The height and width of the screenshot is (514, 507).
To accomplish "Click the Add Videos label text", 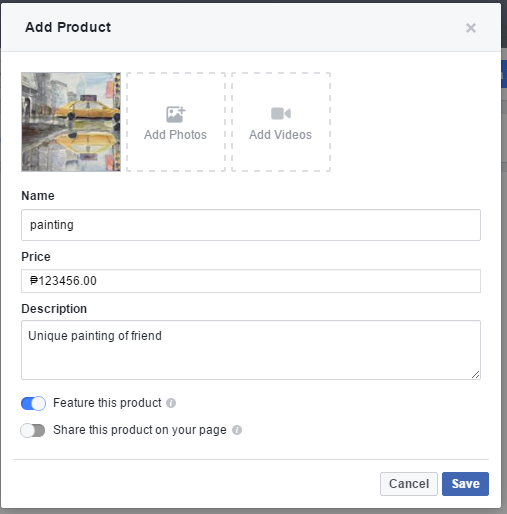I will 281,135.
